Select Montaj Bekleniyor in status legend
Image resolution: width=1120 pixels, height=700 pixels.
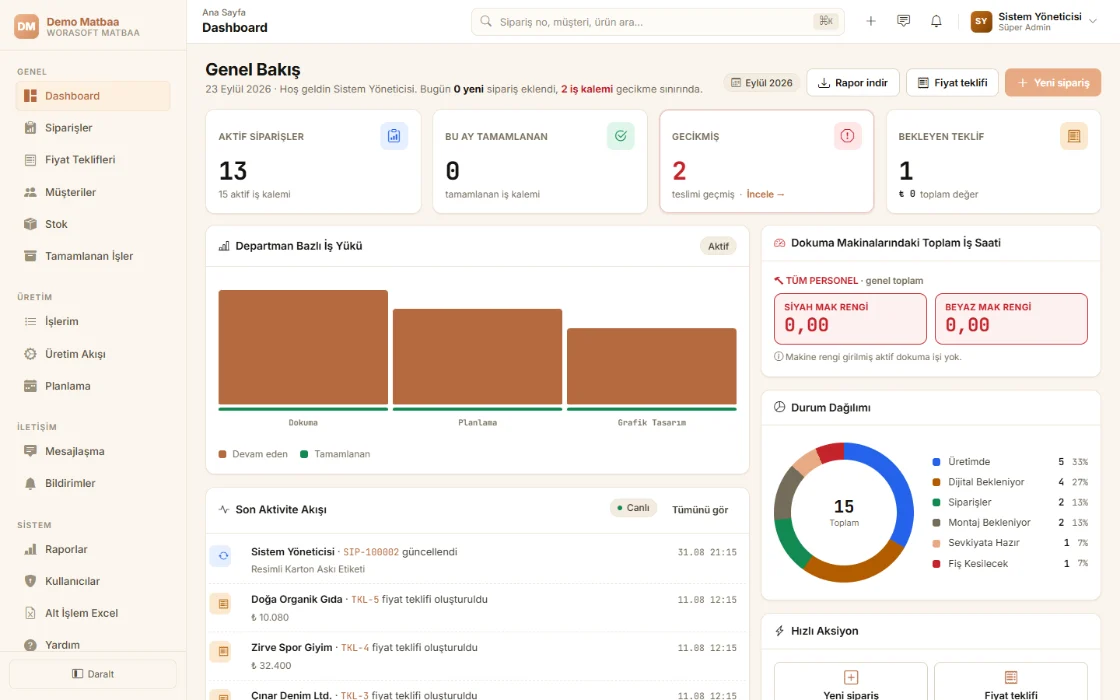tap(1010, 523)
